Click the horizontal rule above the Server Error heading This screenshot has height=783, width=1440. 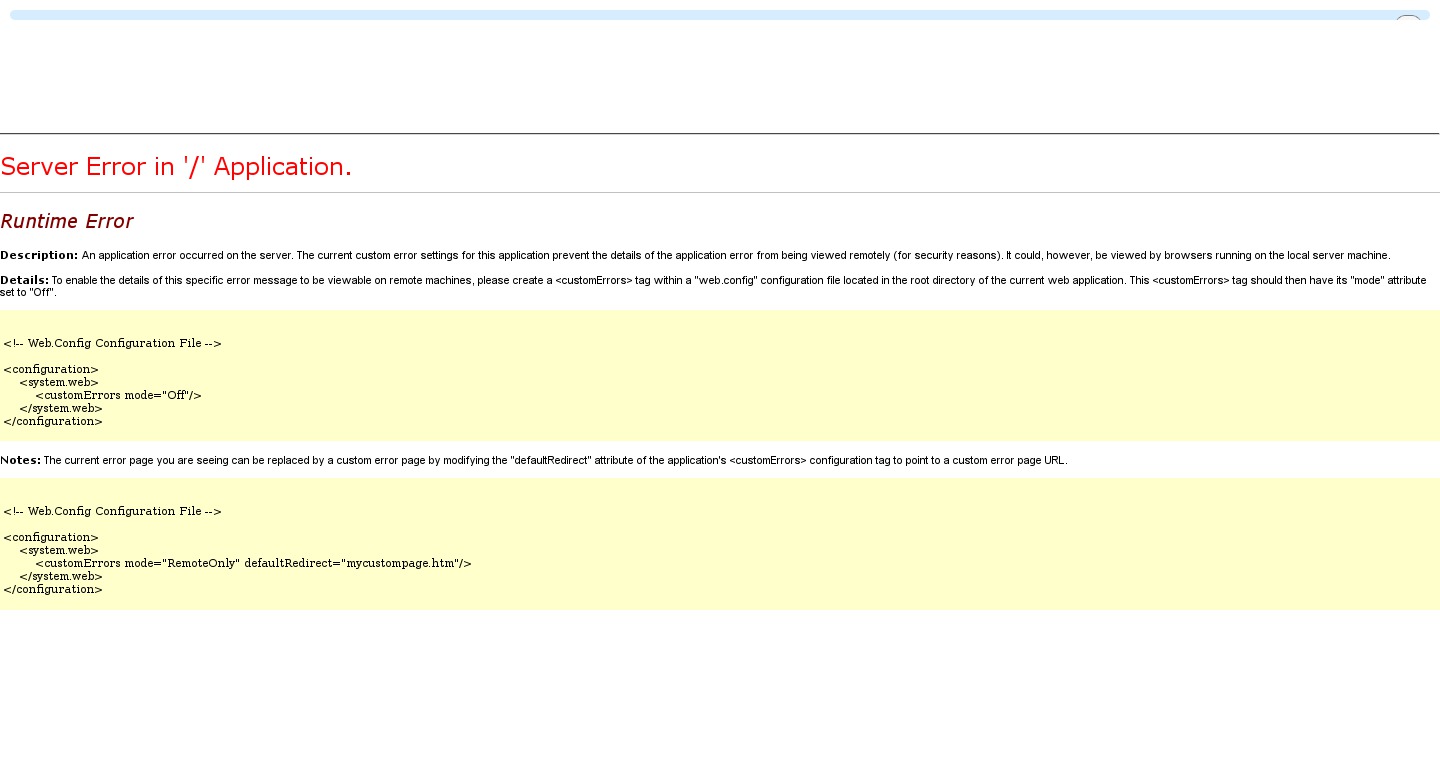pos(720,133)
